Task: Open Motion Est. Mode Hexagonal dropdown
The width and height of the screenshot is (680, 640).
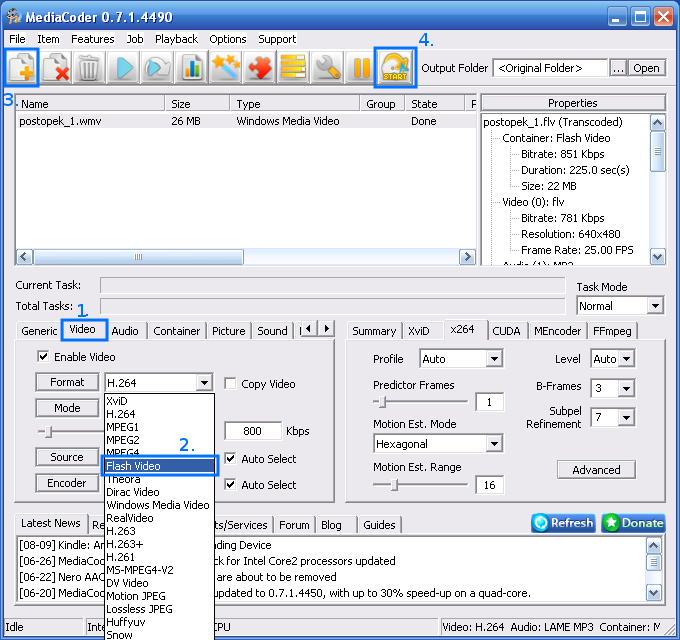Action: pyautogui.click(x=438, y=444)
